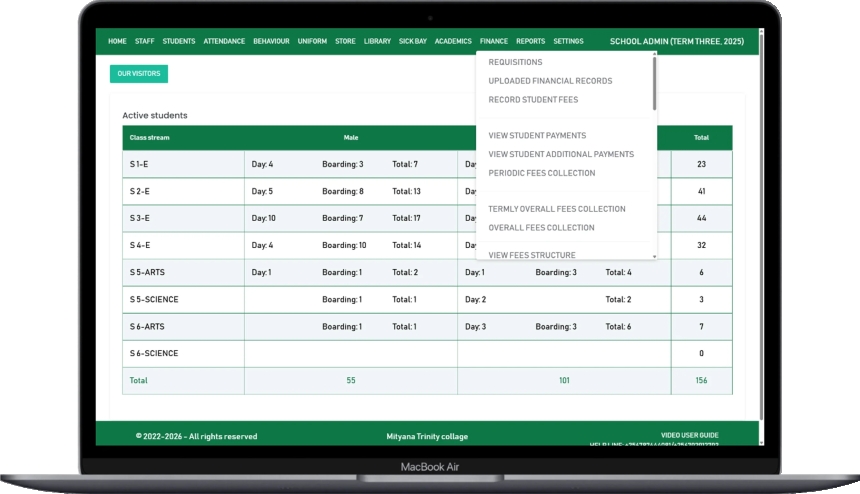Open the Settings menu in navbar
The height and width of the screenshot is (494, 860).
coord(568,41)
